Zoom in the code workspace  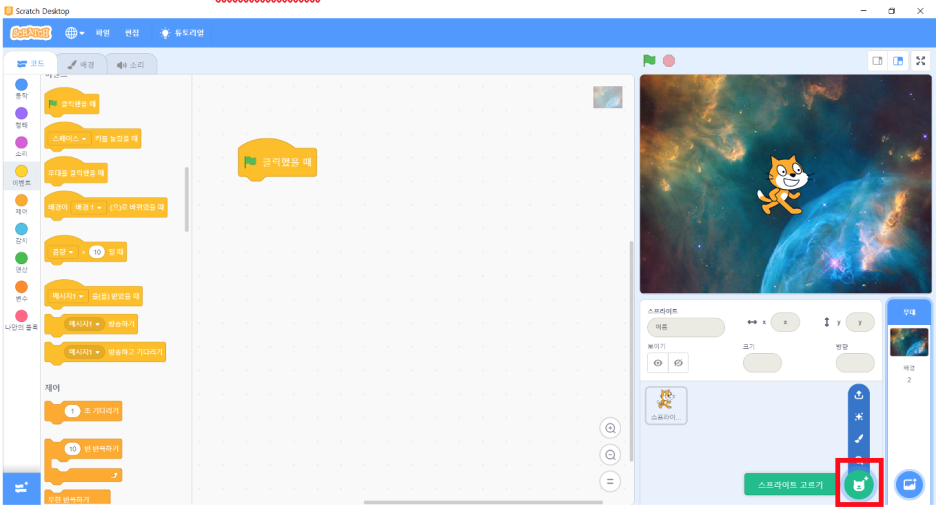click(x=610, y=428)
